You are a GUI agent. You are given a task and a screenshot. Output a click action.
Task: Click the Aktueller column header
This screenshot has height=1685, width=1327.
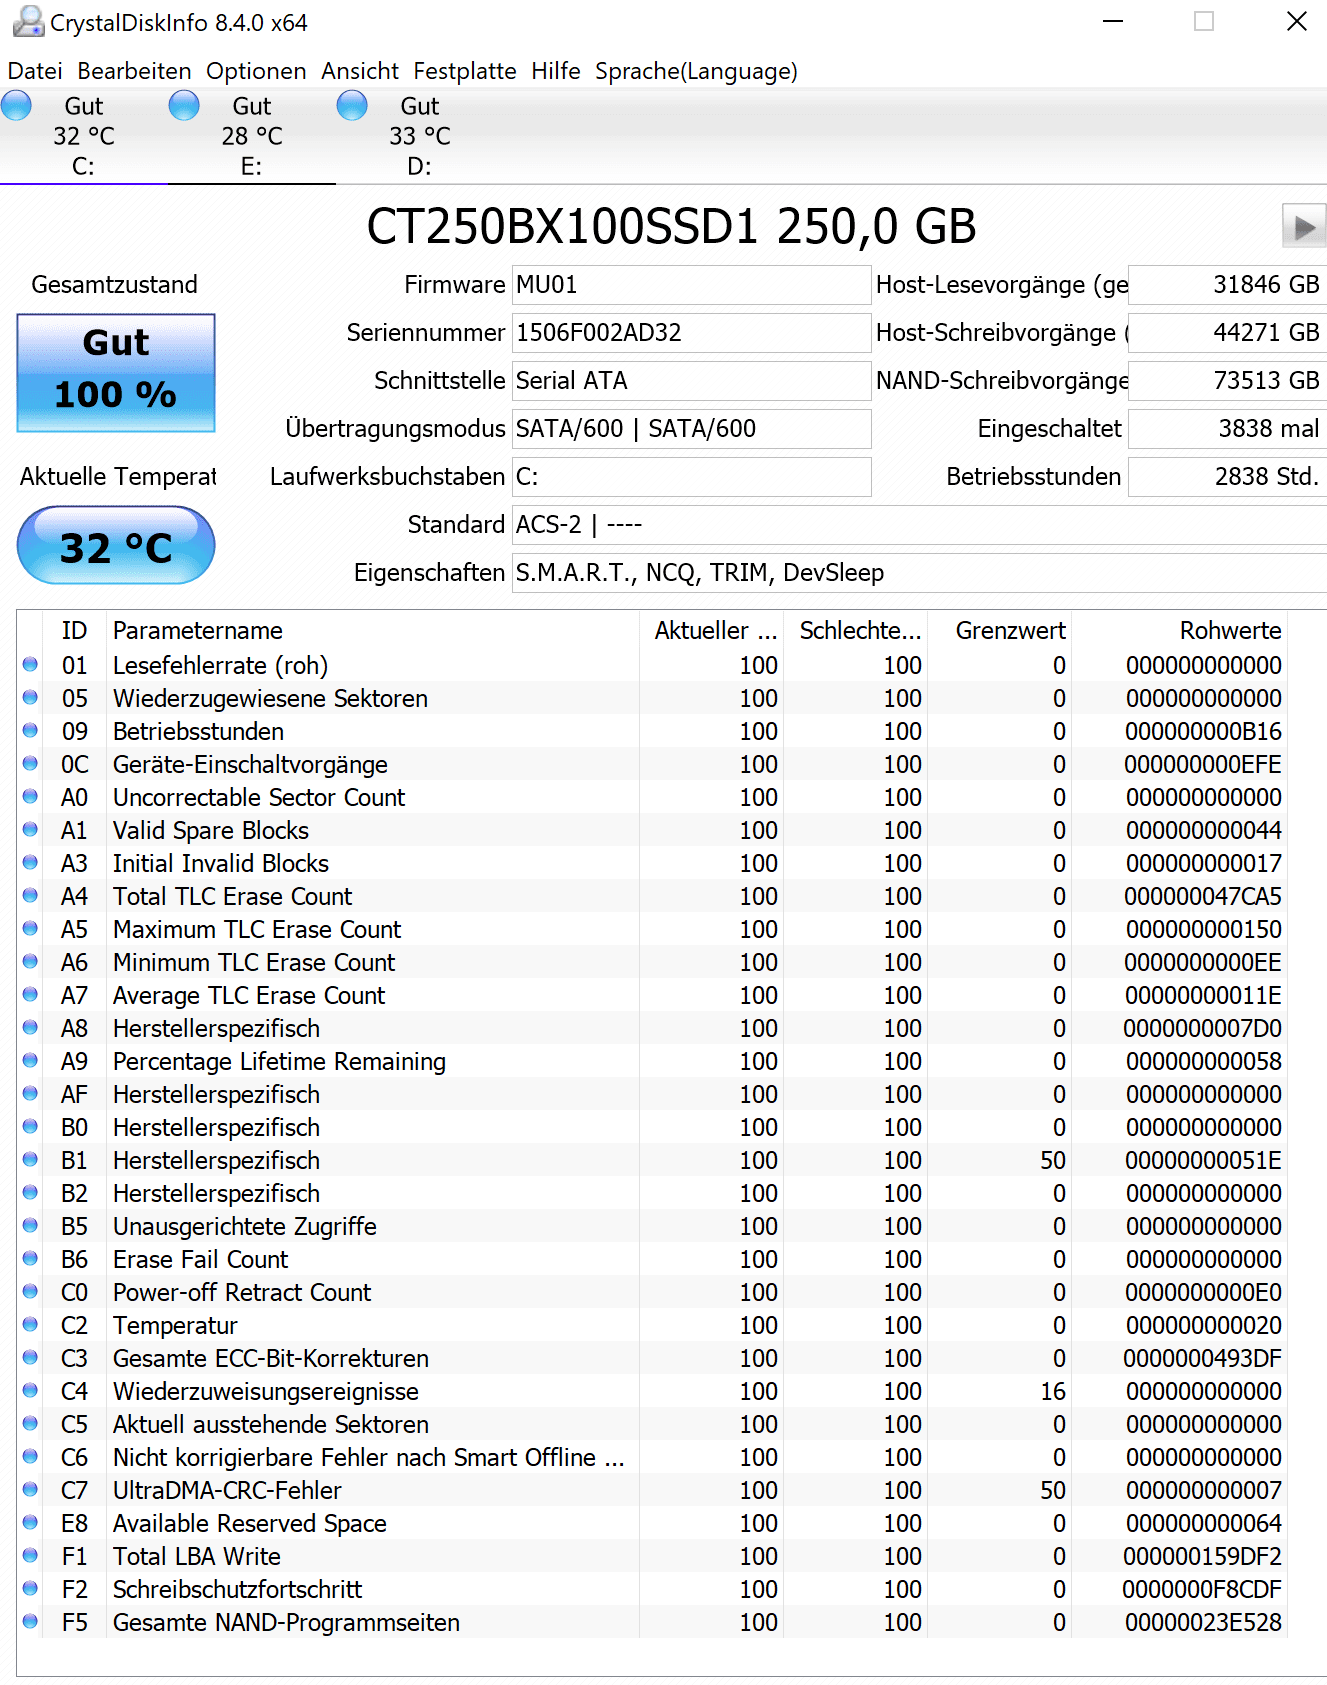tap(711, 631)
